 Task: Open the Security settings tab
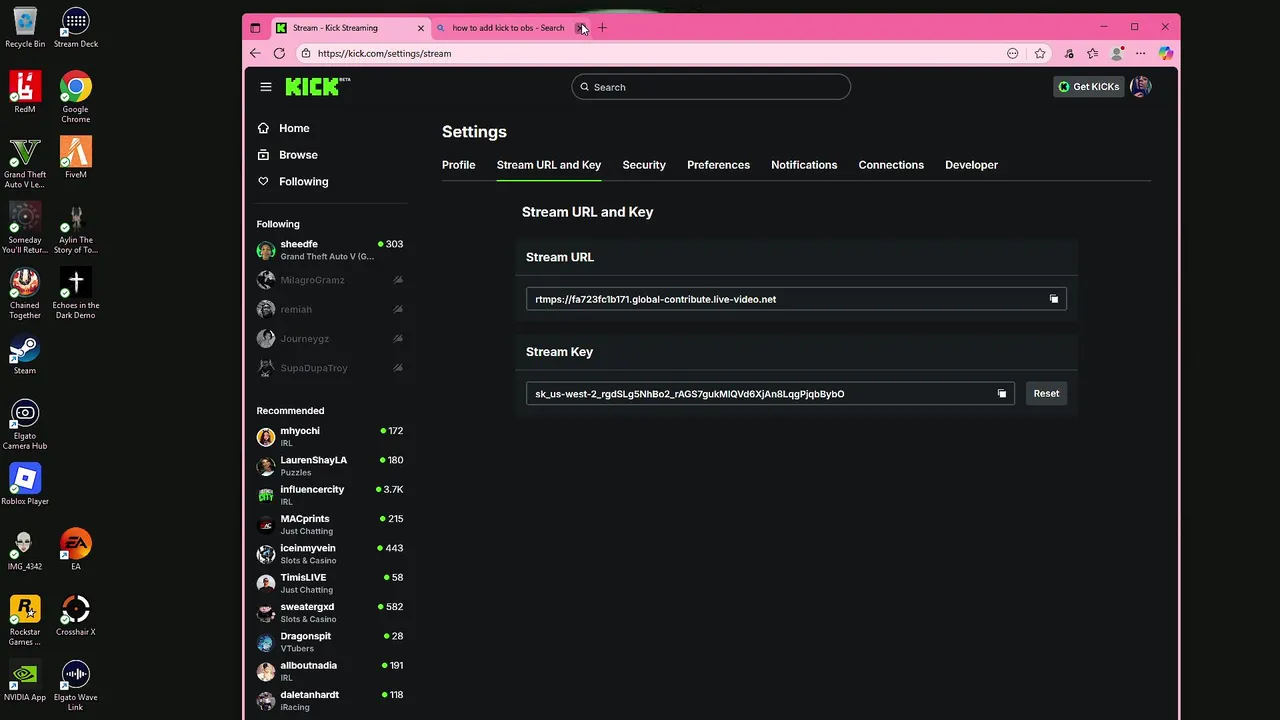point(644,165)
